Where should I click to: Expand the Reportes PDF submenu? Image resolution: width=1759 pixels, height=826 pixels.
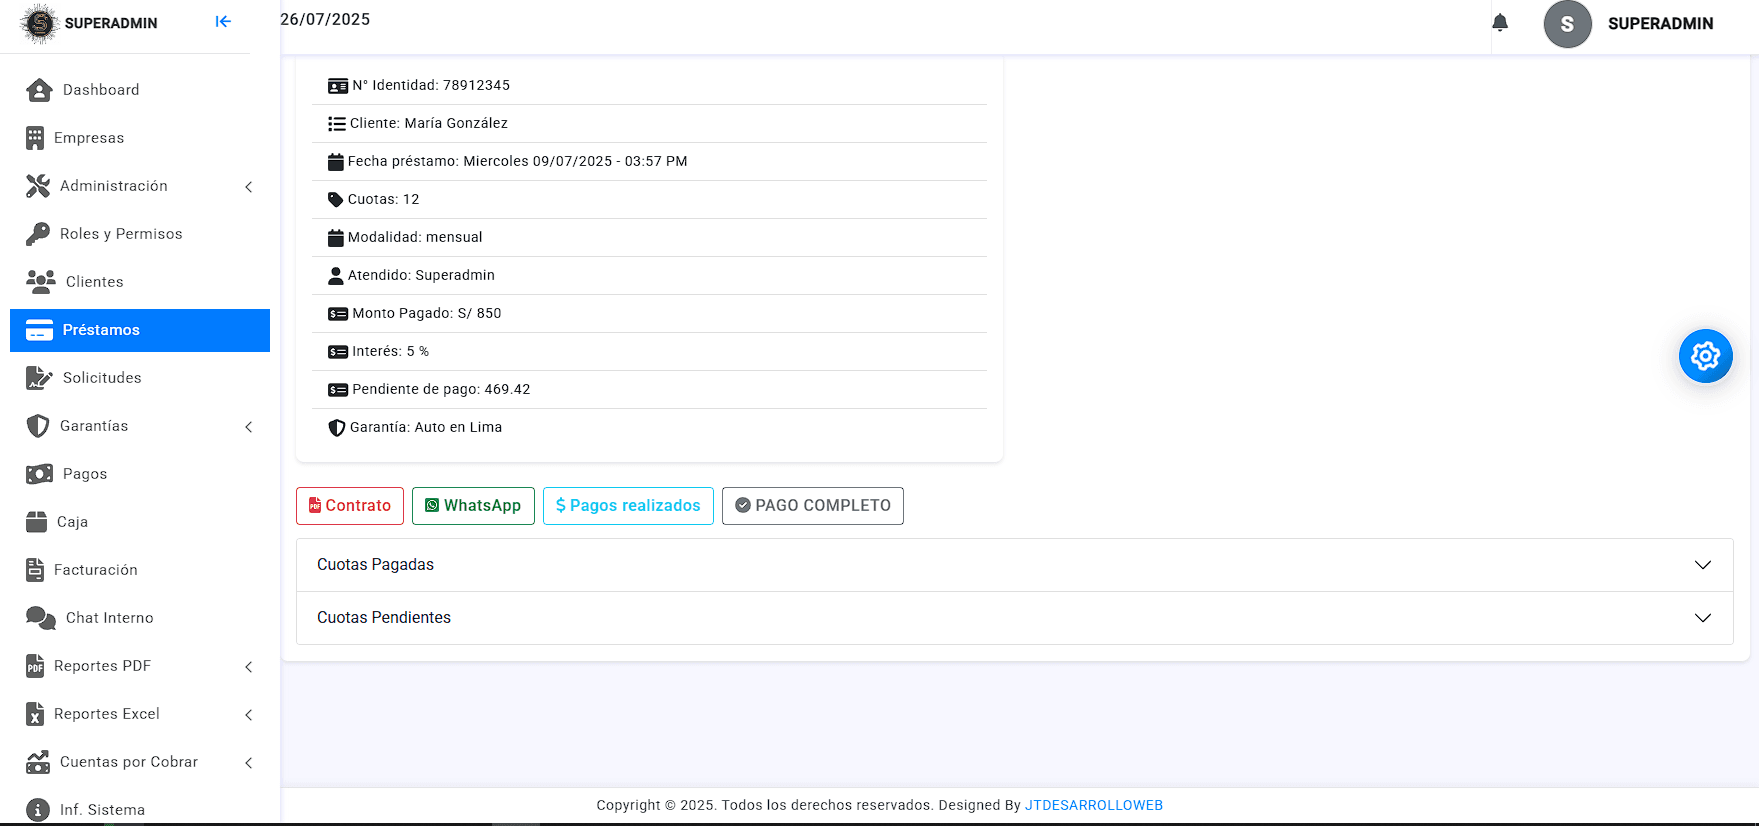(248, 667)
